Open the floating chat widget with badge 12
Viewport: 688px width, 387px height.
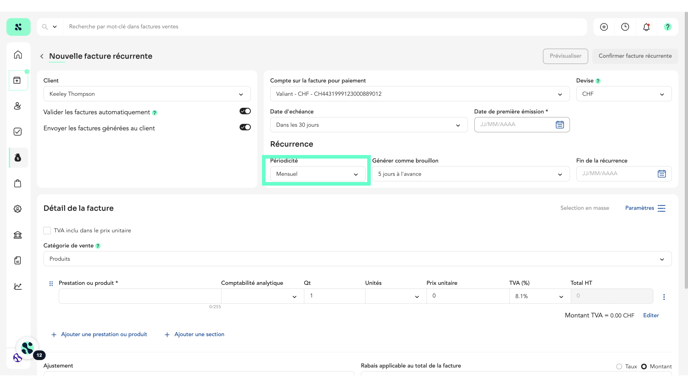click(28, 348)
